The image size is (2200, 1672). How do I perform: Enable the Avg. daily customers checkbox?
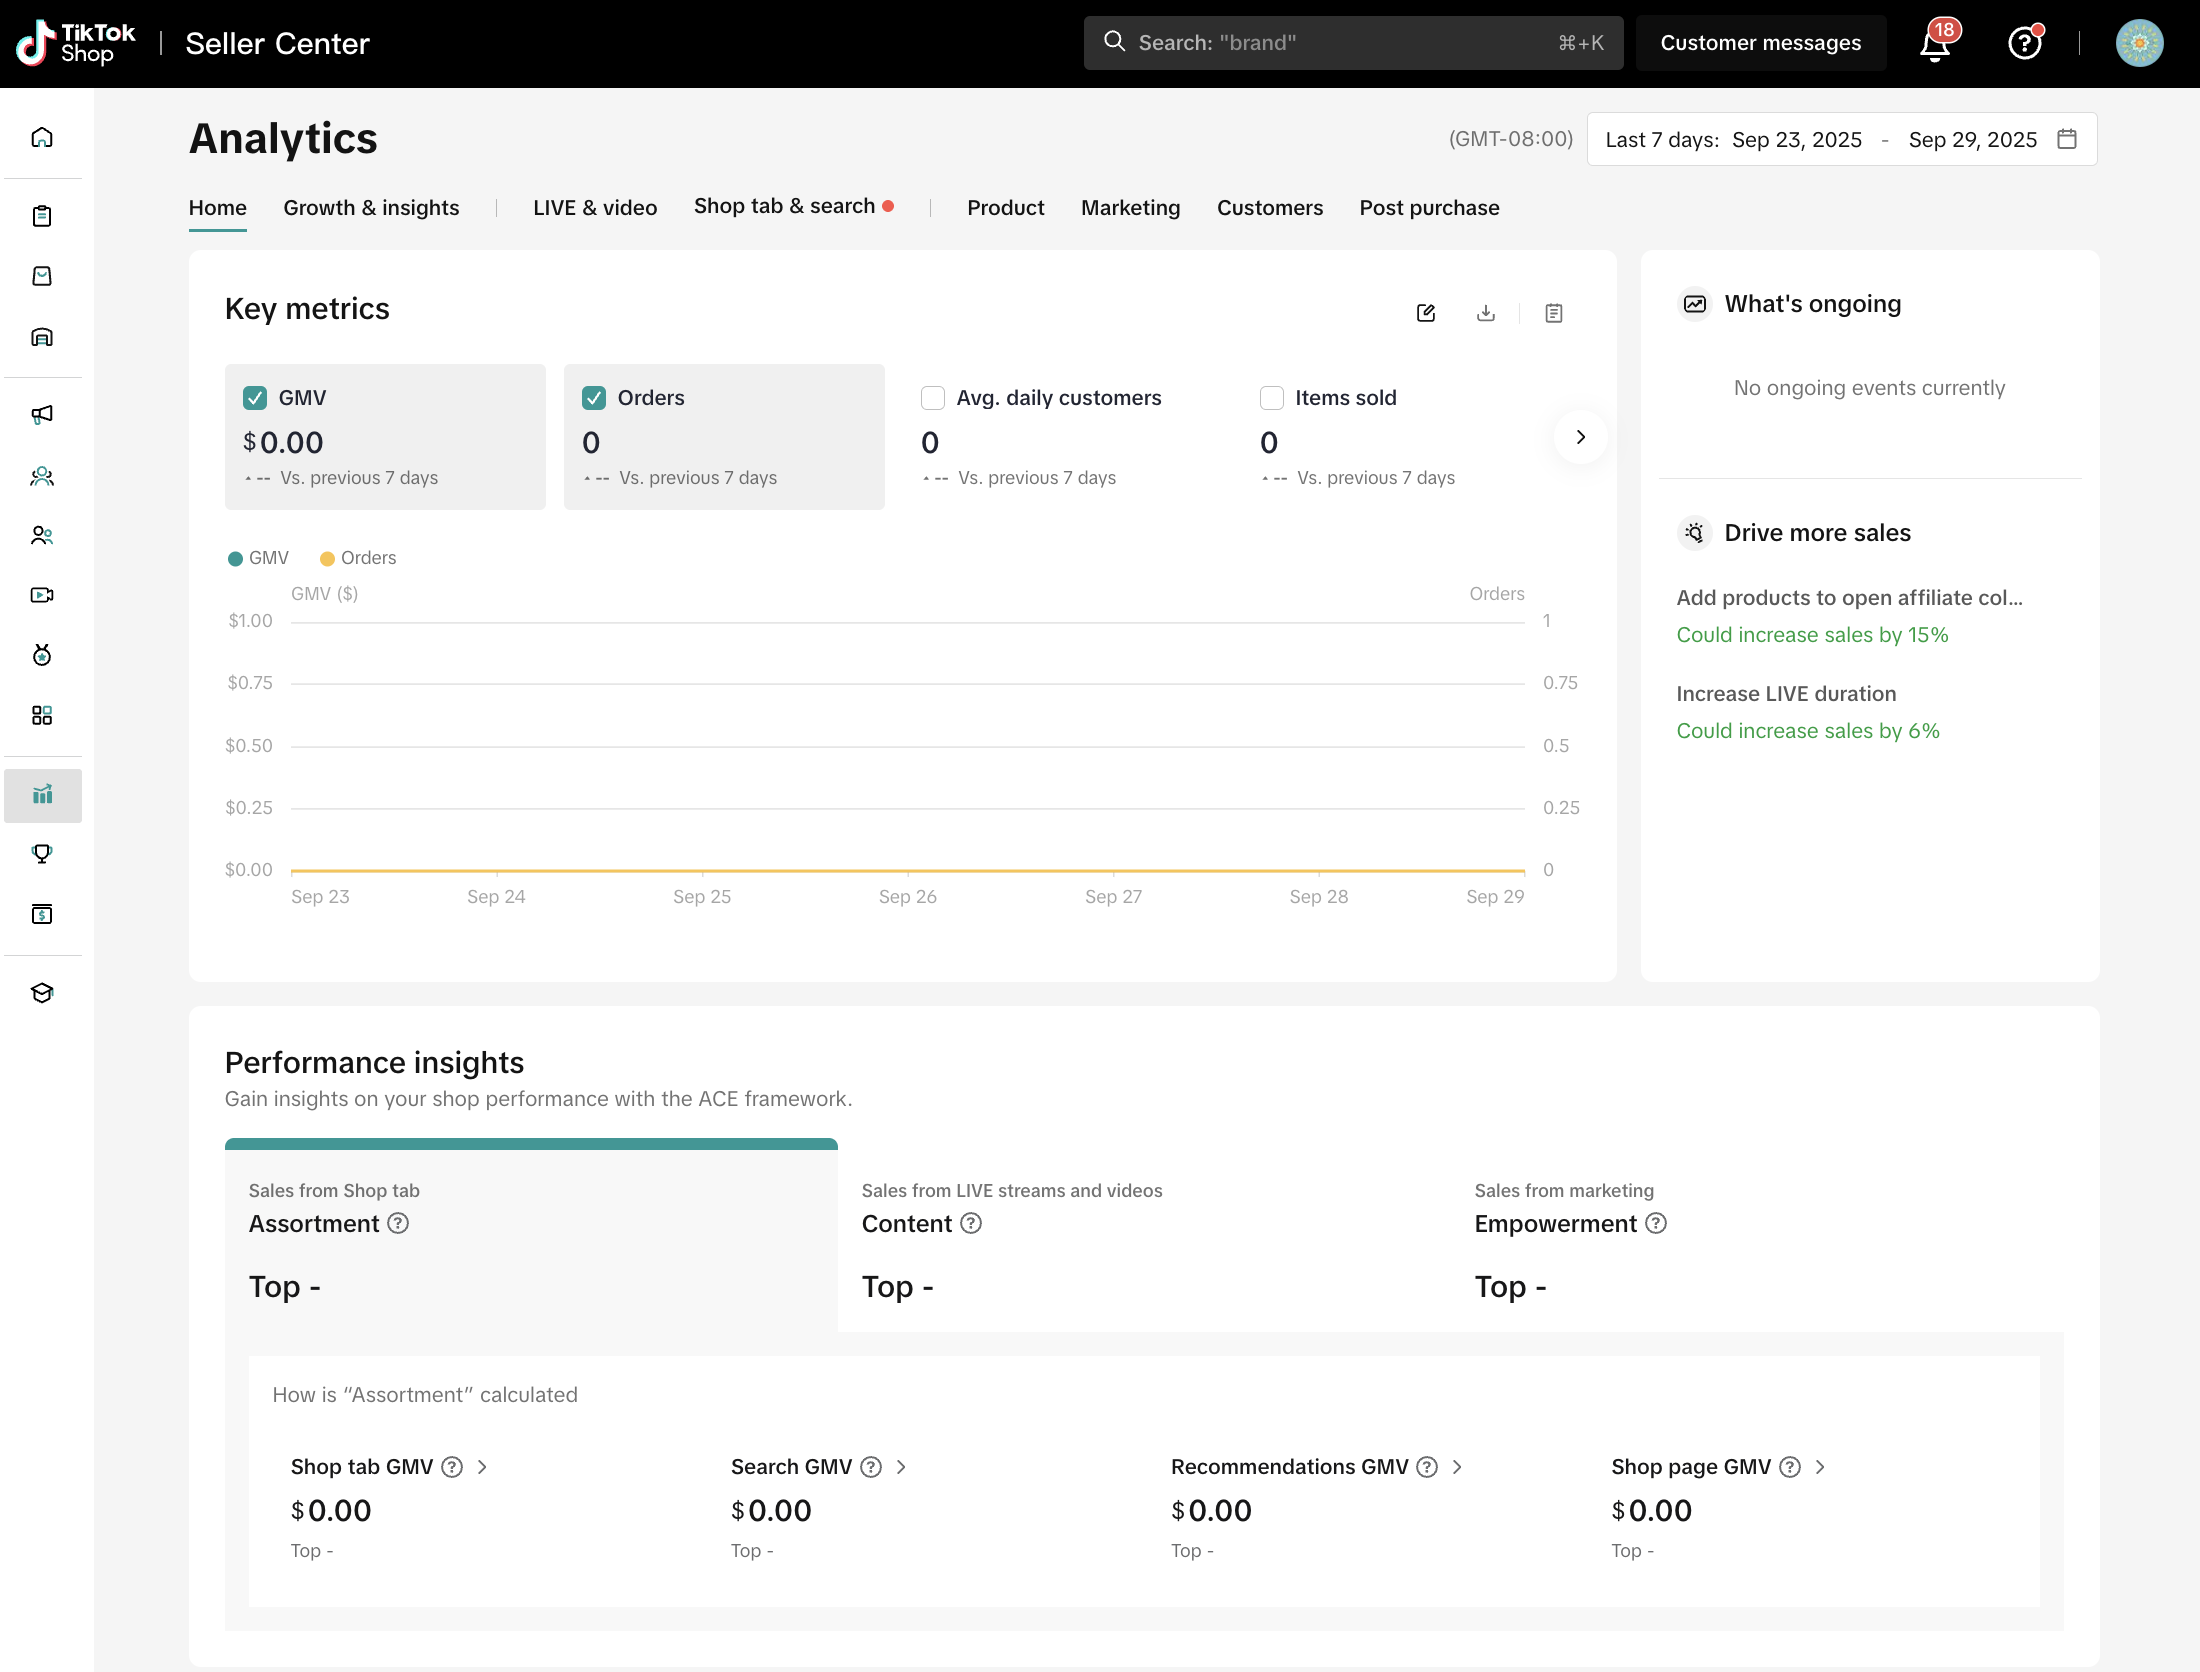933,398
